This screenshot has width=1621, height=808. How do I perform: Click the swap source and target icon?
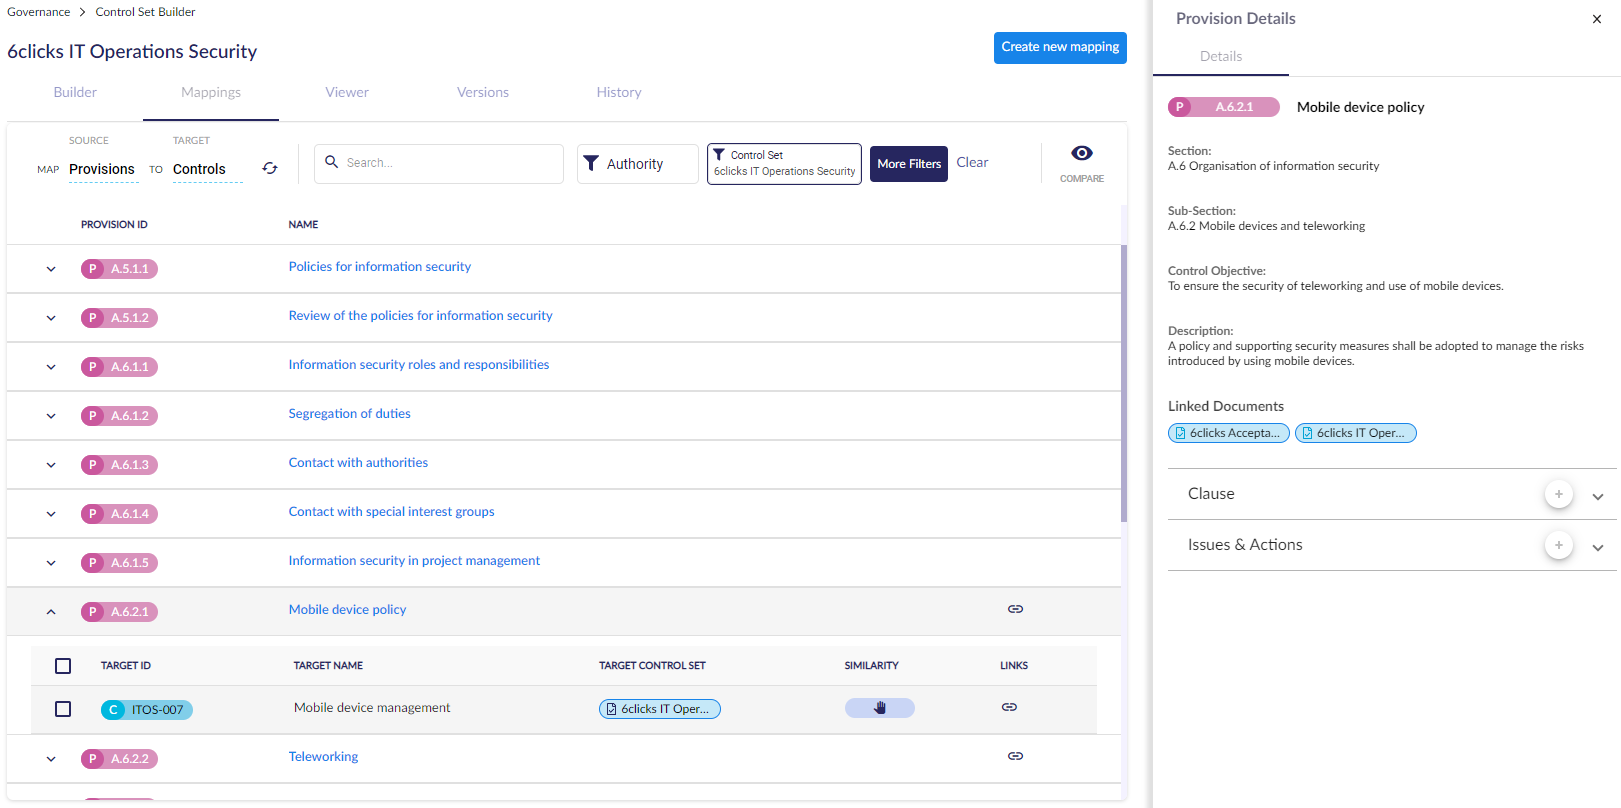click(270, 168)
